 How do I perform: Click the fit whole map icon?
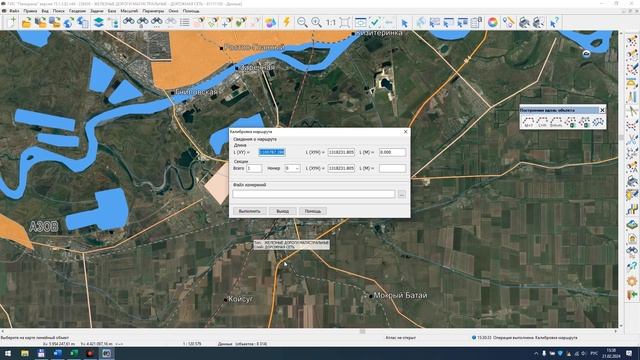click(x=344, y=22)
